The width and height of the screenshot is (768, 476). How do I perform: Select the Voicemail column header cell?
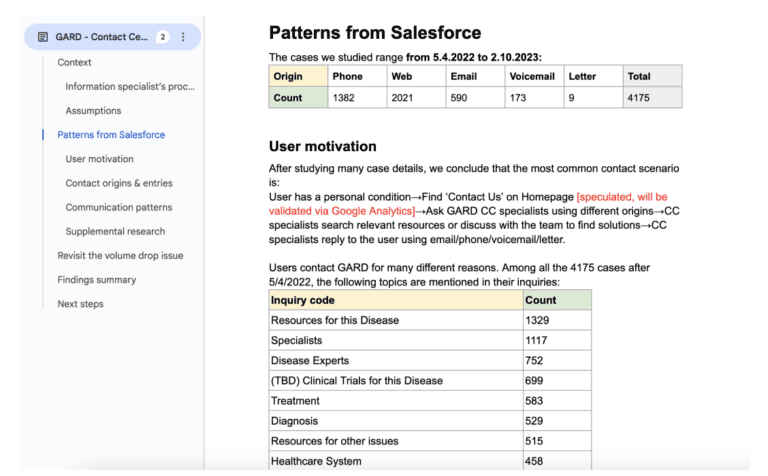click(x=534, y=76)
